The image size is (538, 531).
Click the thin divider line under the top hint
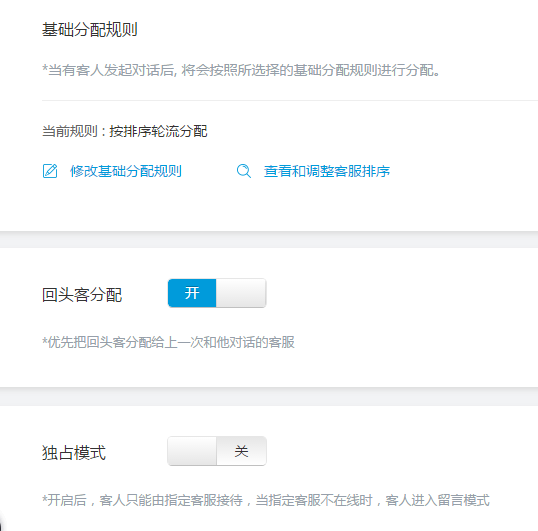[x=290, y=101]
